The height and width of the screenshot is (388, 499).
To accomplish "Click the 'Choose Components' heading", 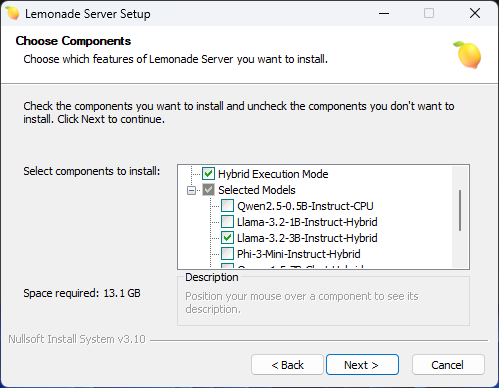I will point(73,41).
